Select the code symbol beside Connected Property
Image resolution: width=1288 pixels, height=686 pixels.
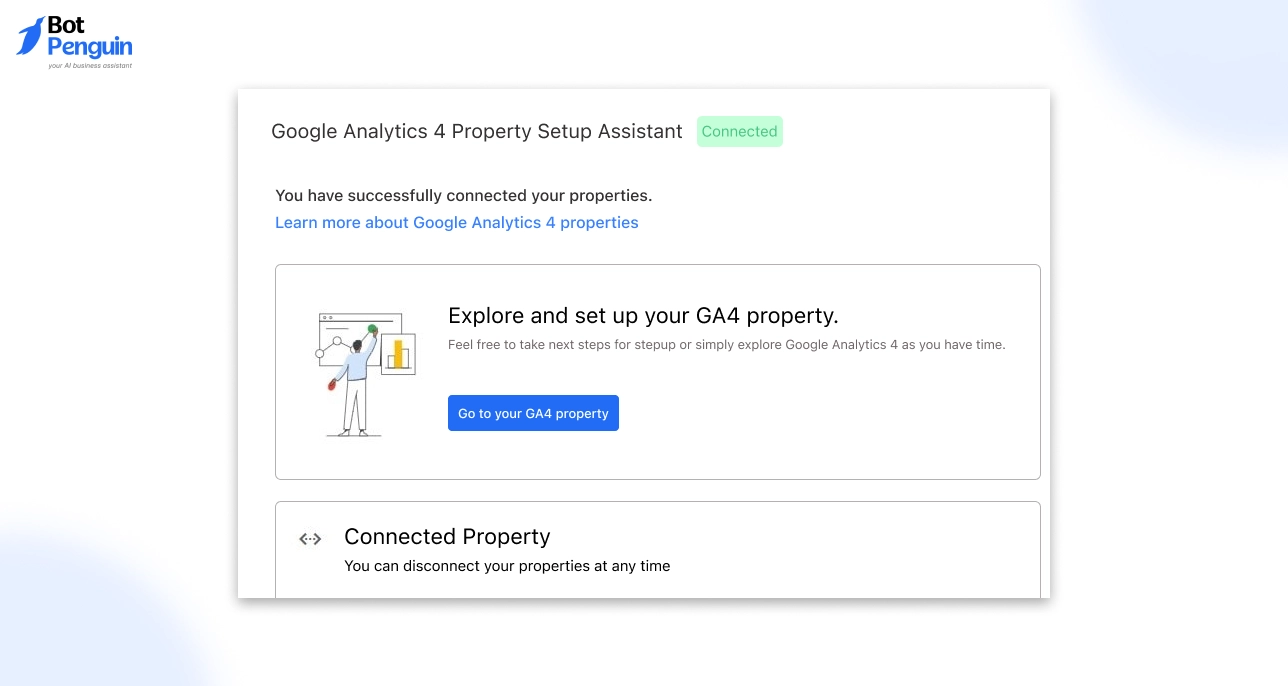point(310,539)
